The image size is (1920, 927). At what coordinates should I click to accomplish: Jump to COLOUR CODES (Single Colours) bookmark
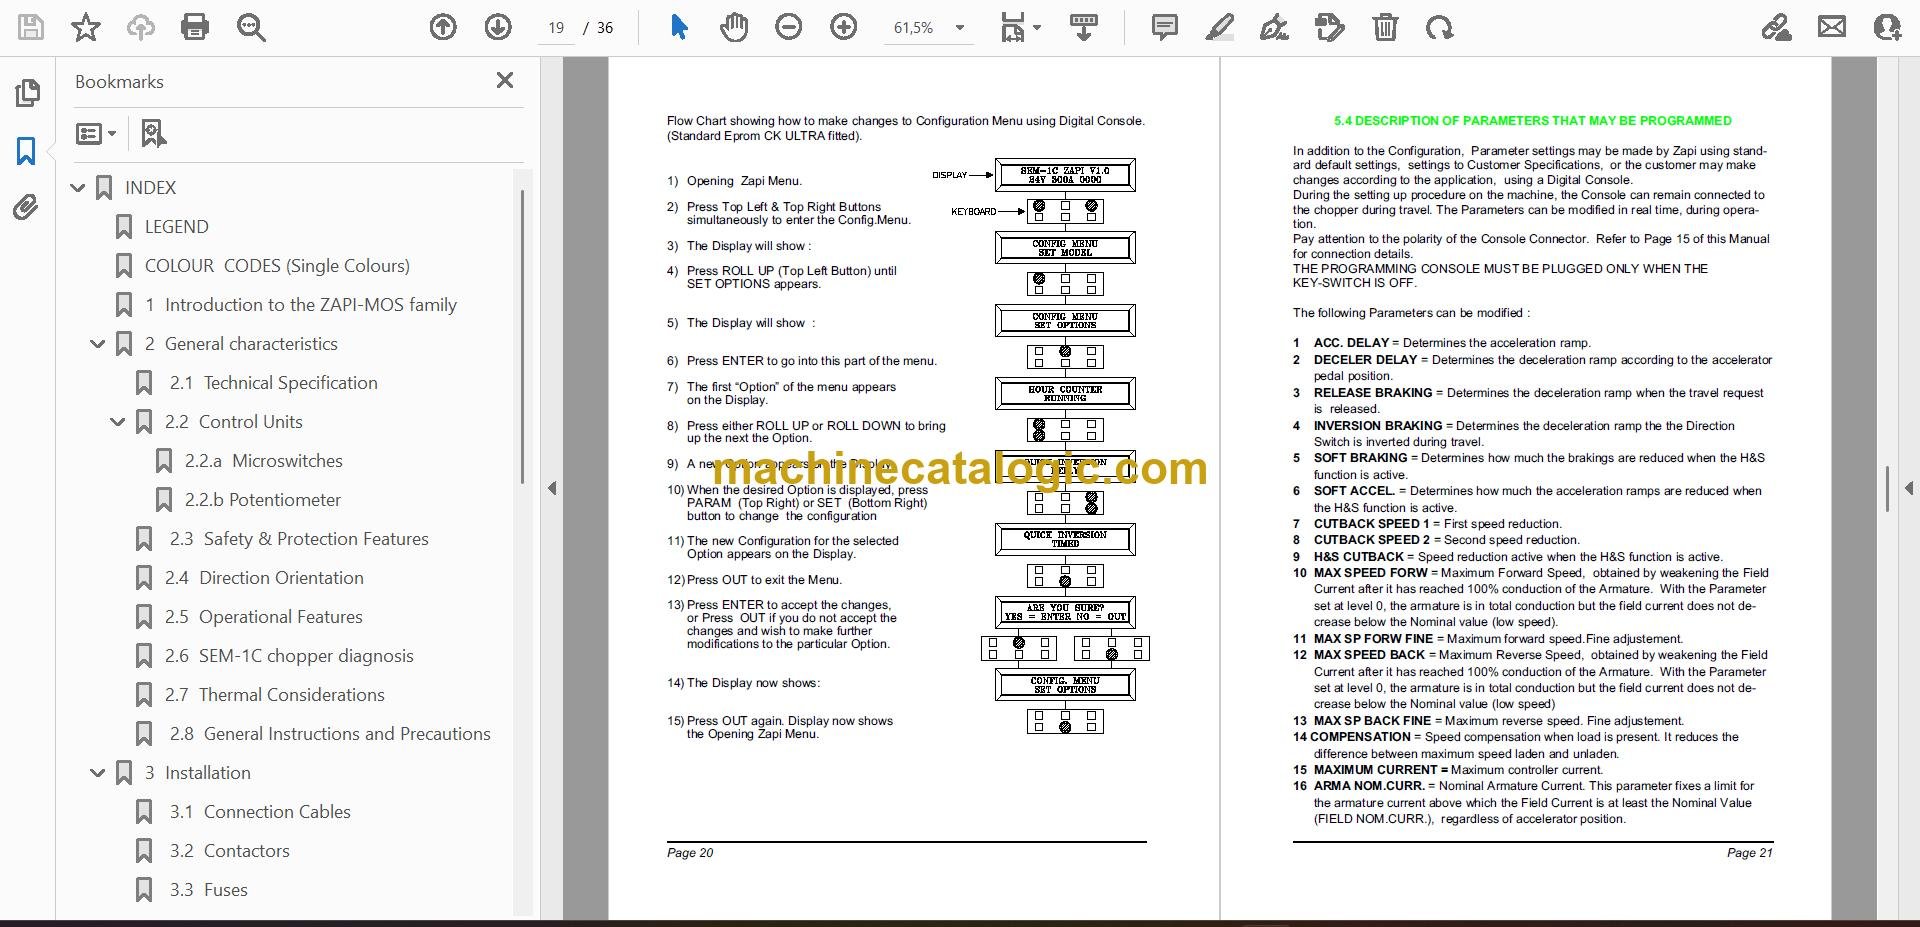pyautogui.click(x=277, y=266)
